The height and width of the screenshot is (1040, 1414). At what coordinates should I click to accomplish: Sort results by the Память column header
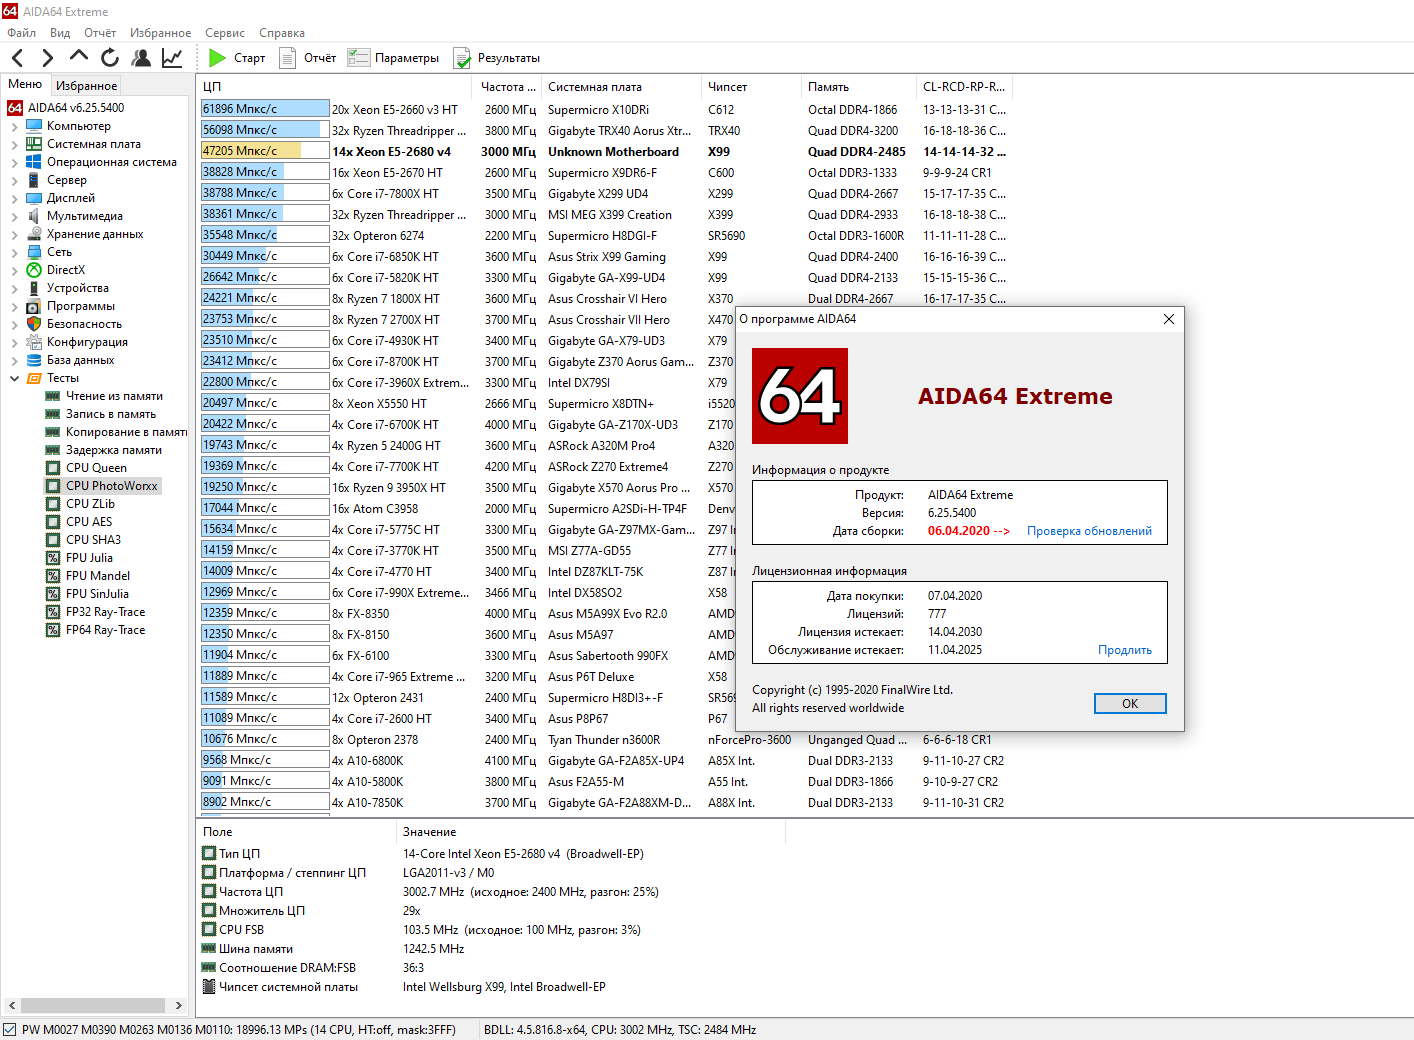point(859,87)
